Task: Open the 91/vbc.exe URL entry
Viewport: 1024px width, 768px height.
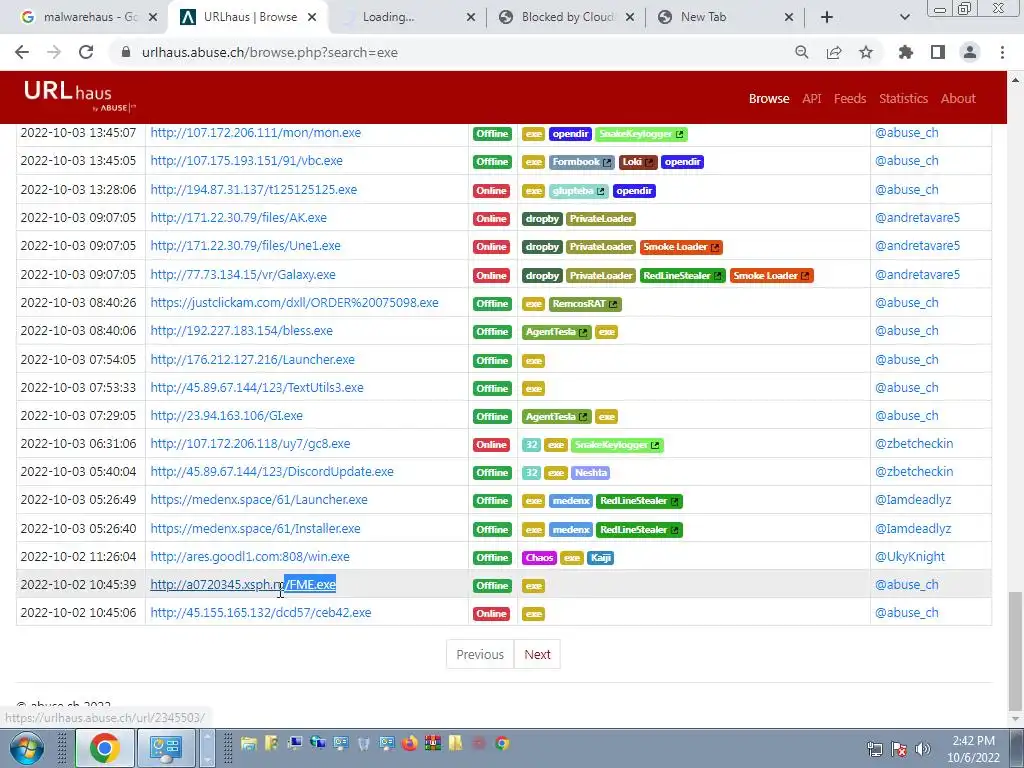Action: coord(246,161)
